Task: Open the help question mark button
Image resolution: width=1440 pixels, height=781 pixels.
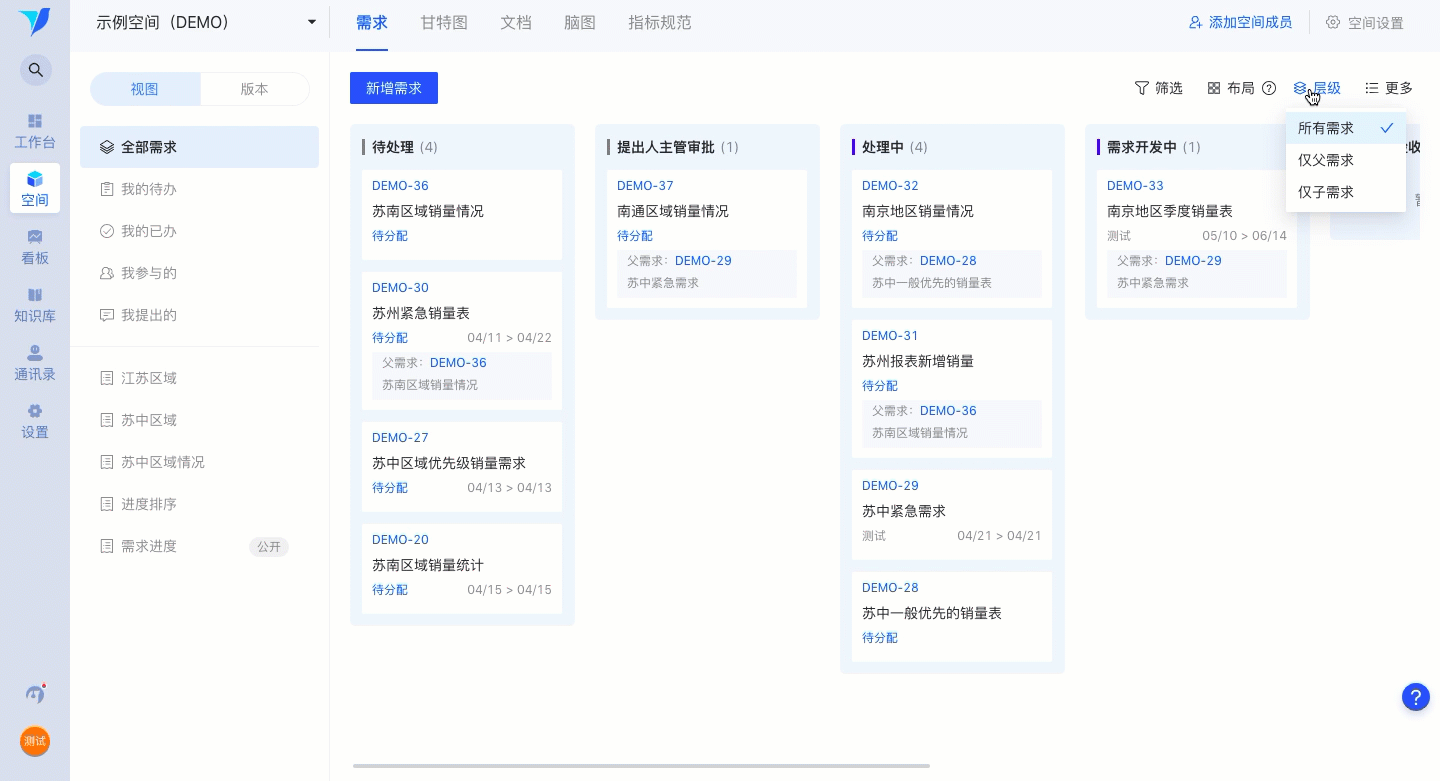Action: click(x=1269, y=88)
